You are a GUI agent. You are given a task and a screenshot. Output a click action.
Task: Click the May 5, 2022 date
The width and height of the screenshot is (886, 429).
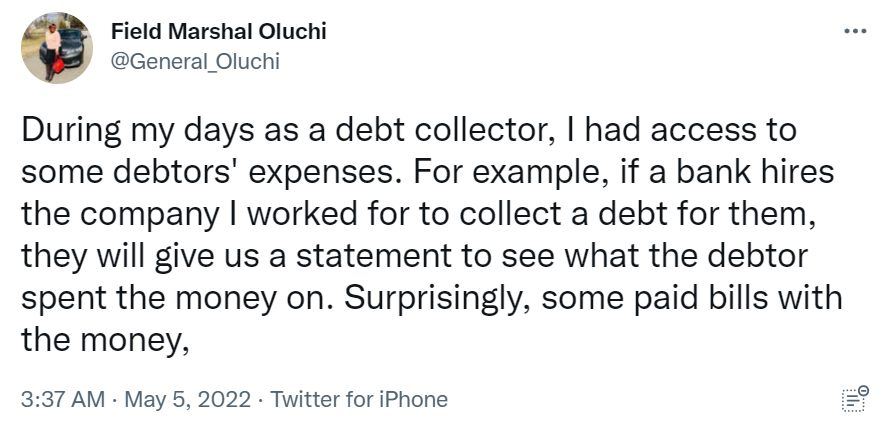click(x=184, y=399)
